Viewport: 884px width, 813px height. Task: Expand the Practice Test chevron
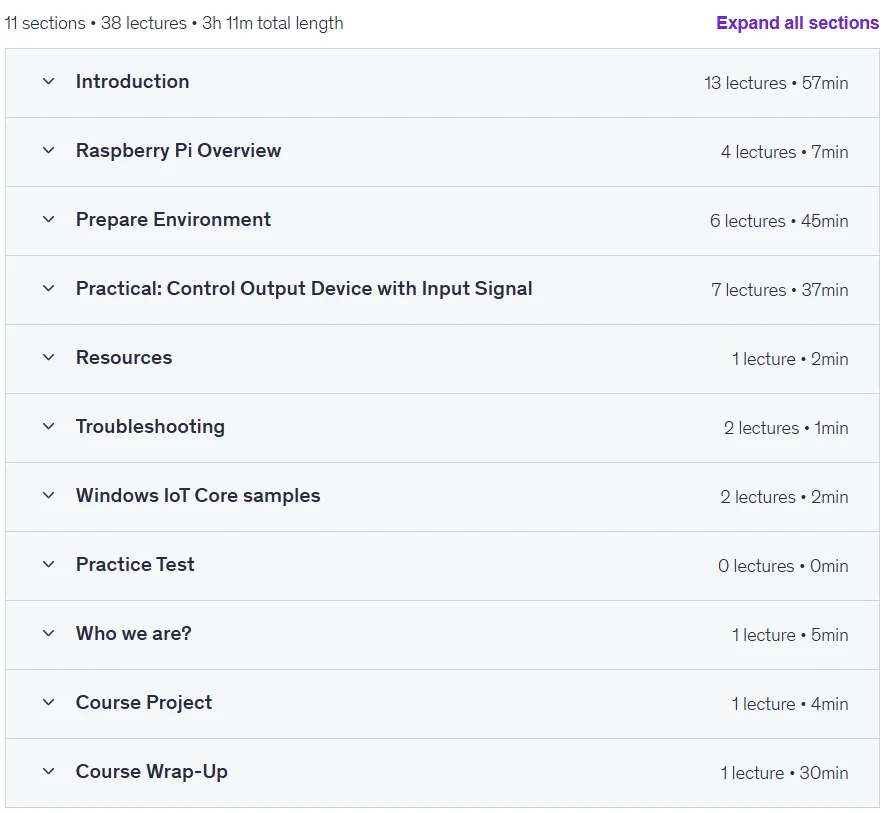48,564
